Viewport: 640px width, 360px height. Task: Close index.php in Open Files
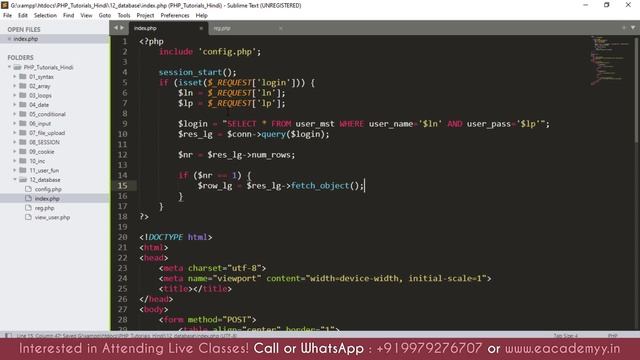[x=9, y=39]
